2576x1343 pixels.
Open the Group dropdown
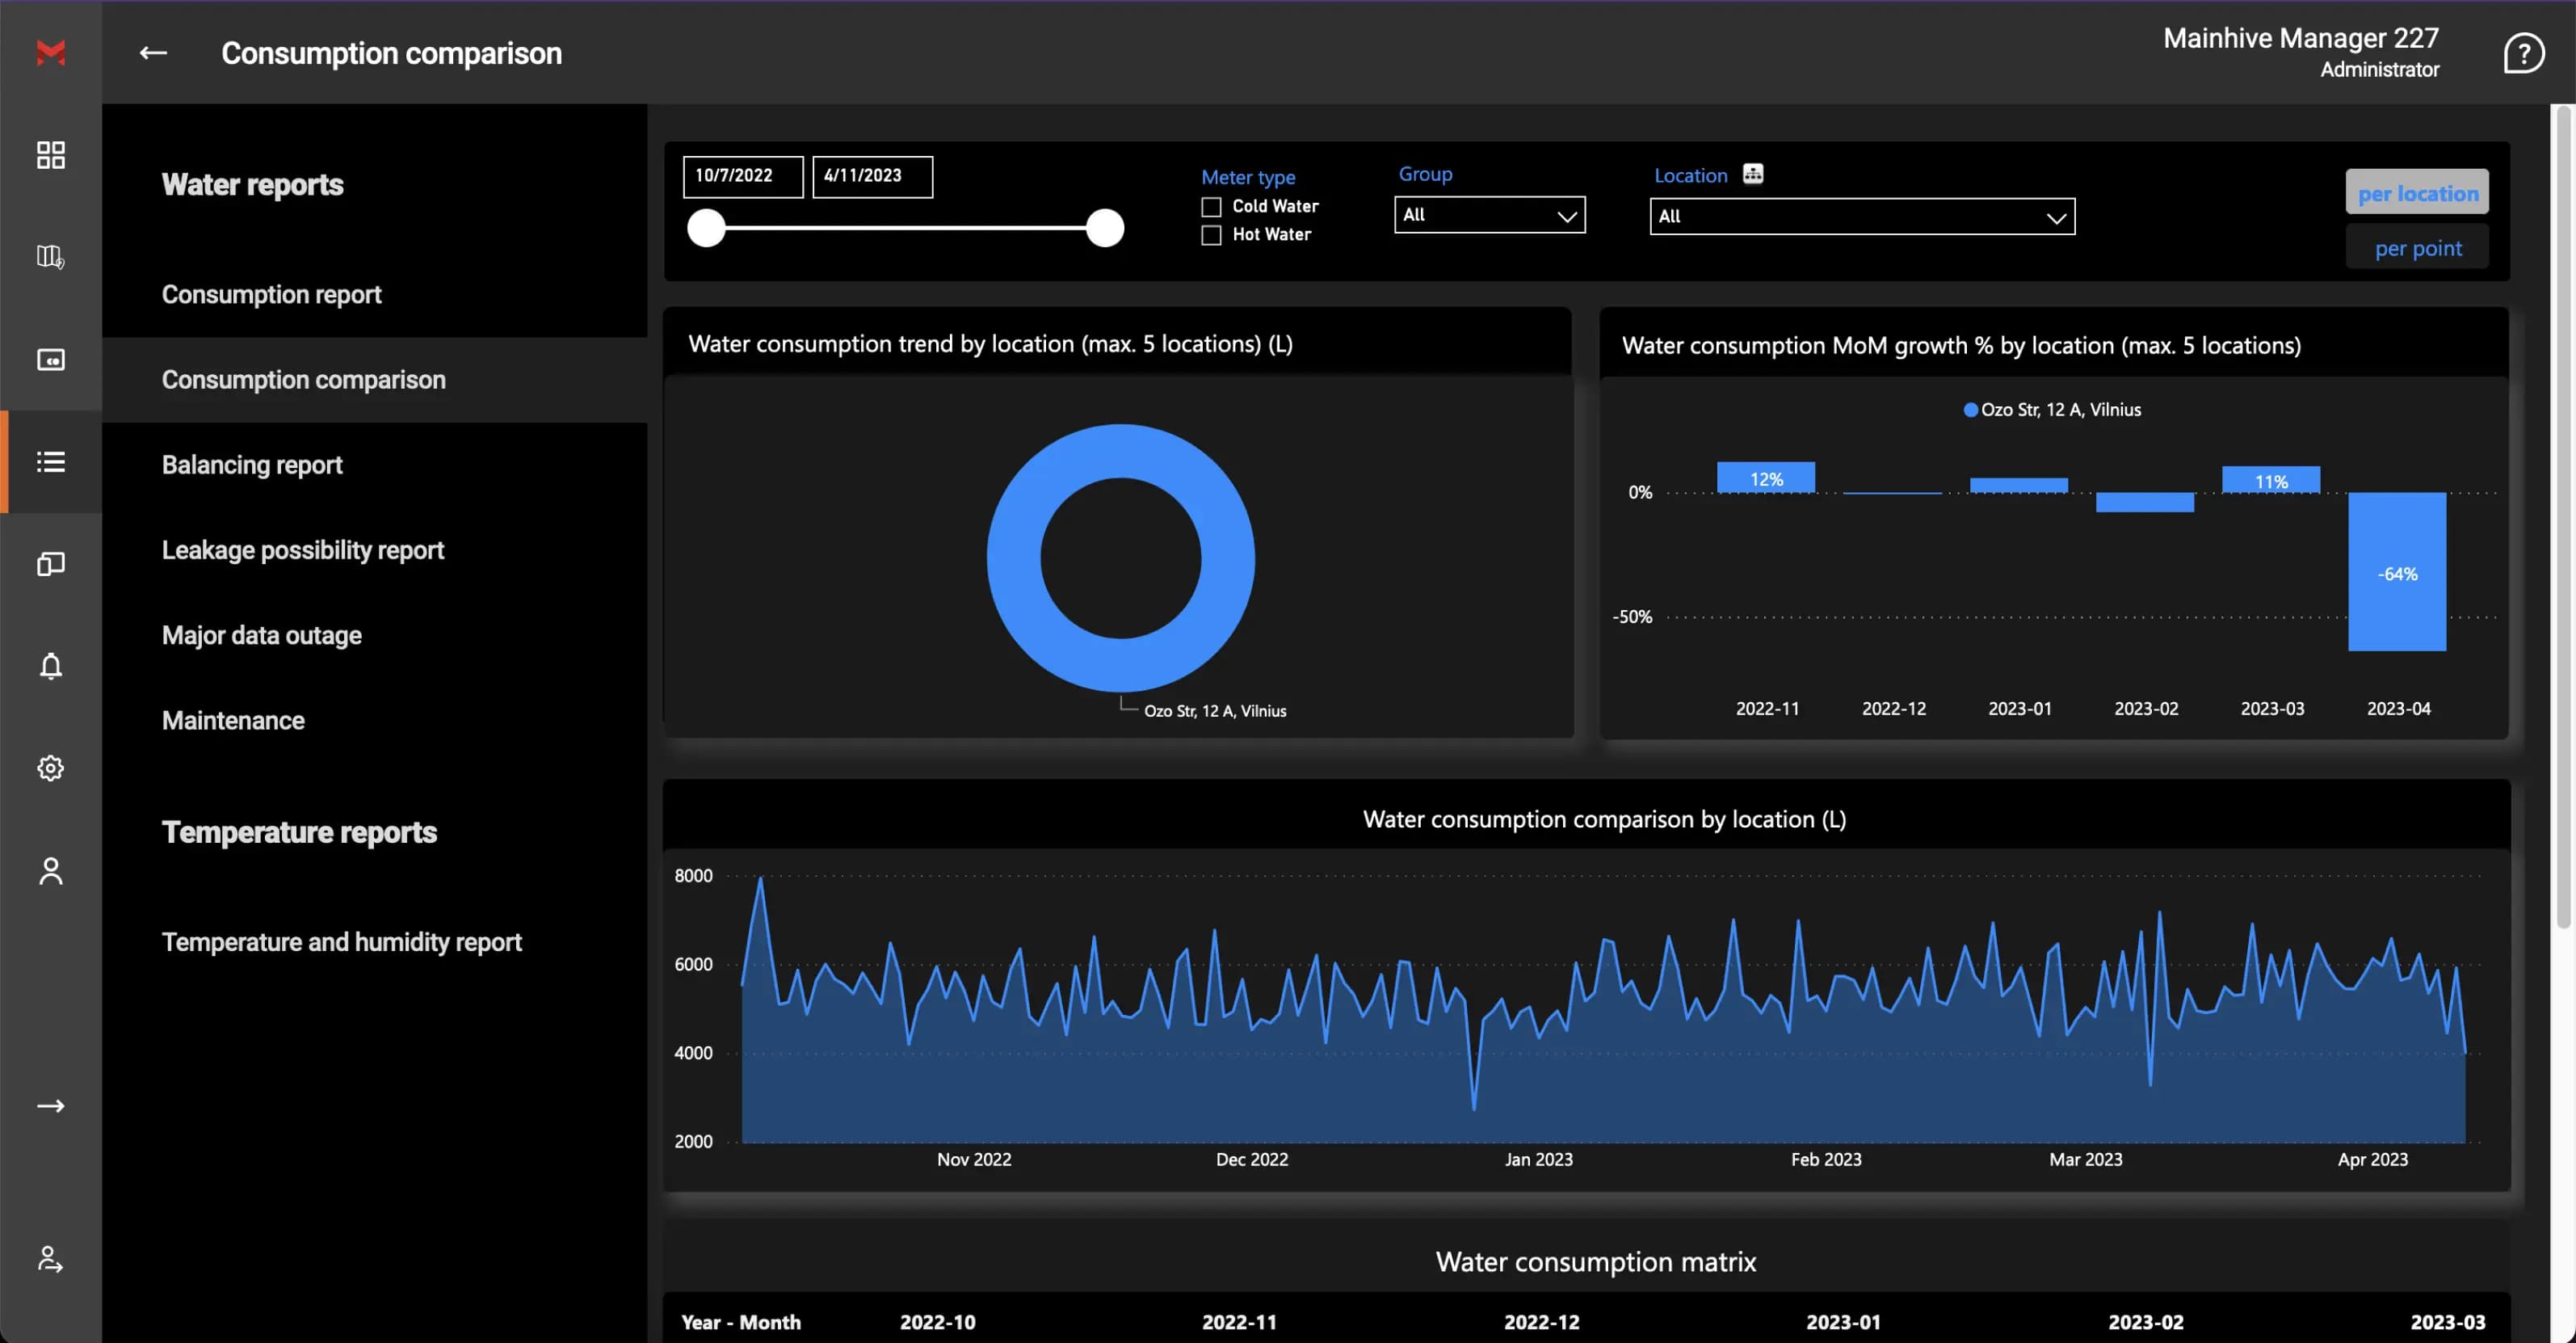tap(1489, 215)
